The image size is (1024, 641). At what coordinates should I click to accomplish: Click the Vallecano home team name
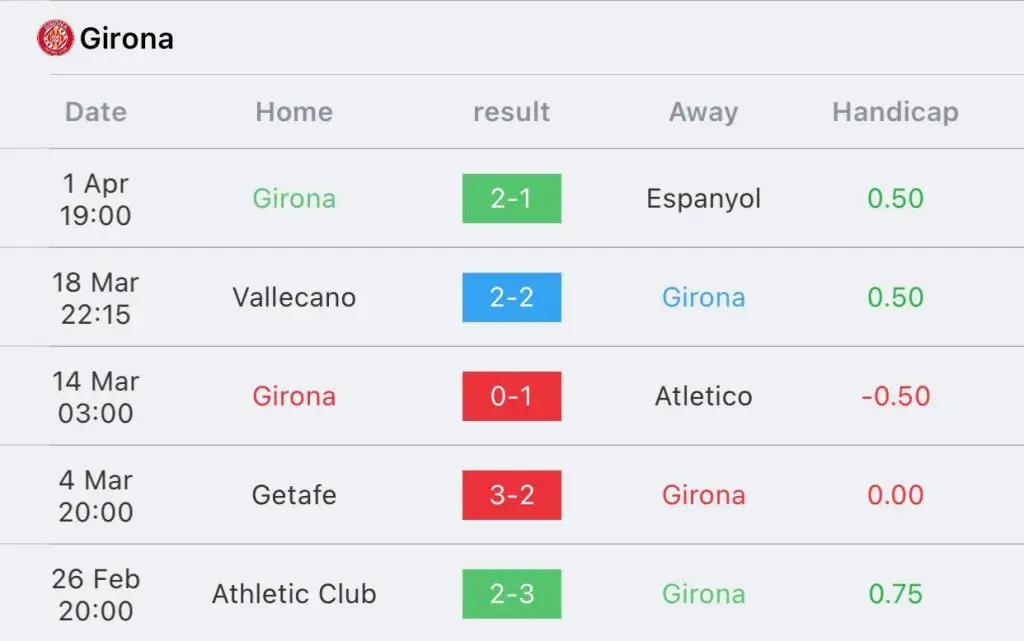(x=294, y=298)
